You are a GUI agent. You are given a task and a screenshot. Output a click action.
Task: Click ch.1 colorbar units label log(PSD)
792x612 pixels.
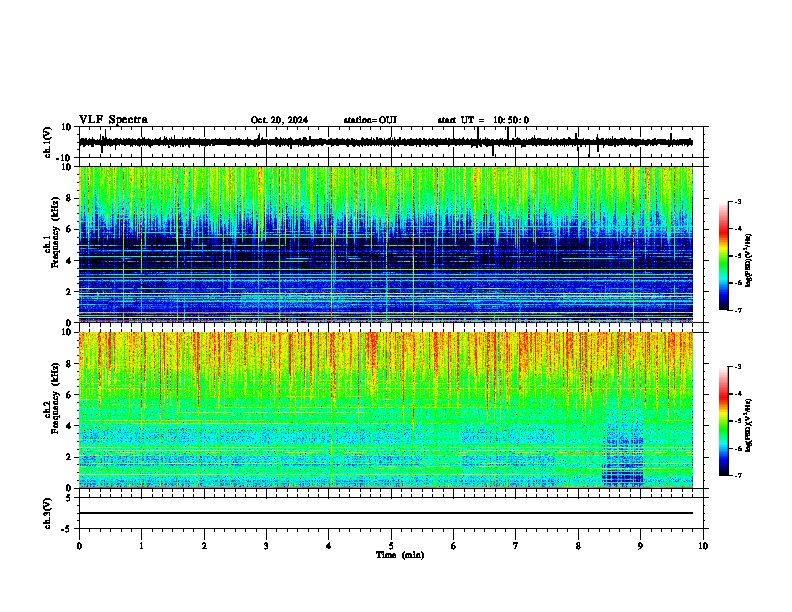[749, 260]
